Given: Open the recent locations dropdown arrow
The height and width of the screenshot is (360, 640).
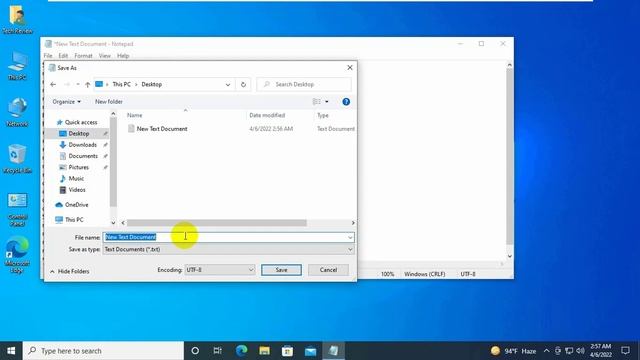Looking at the screenshot, I should click(x=78, y=84).
